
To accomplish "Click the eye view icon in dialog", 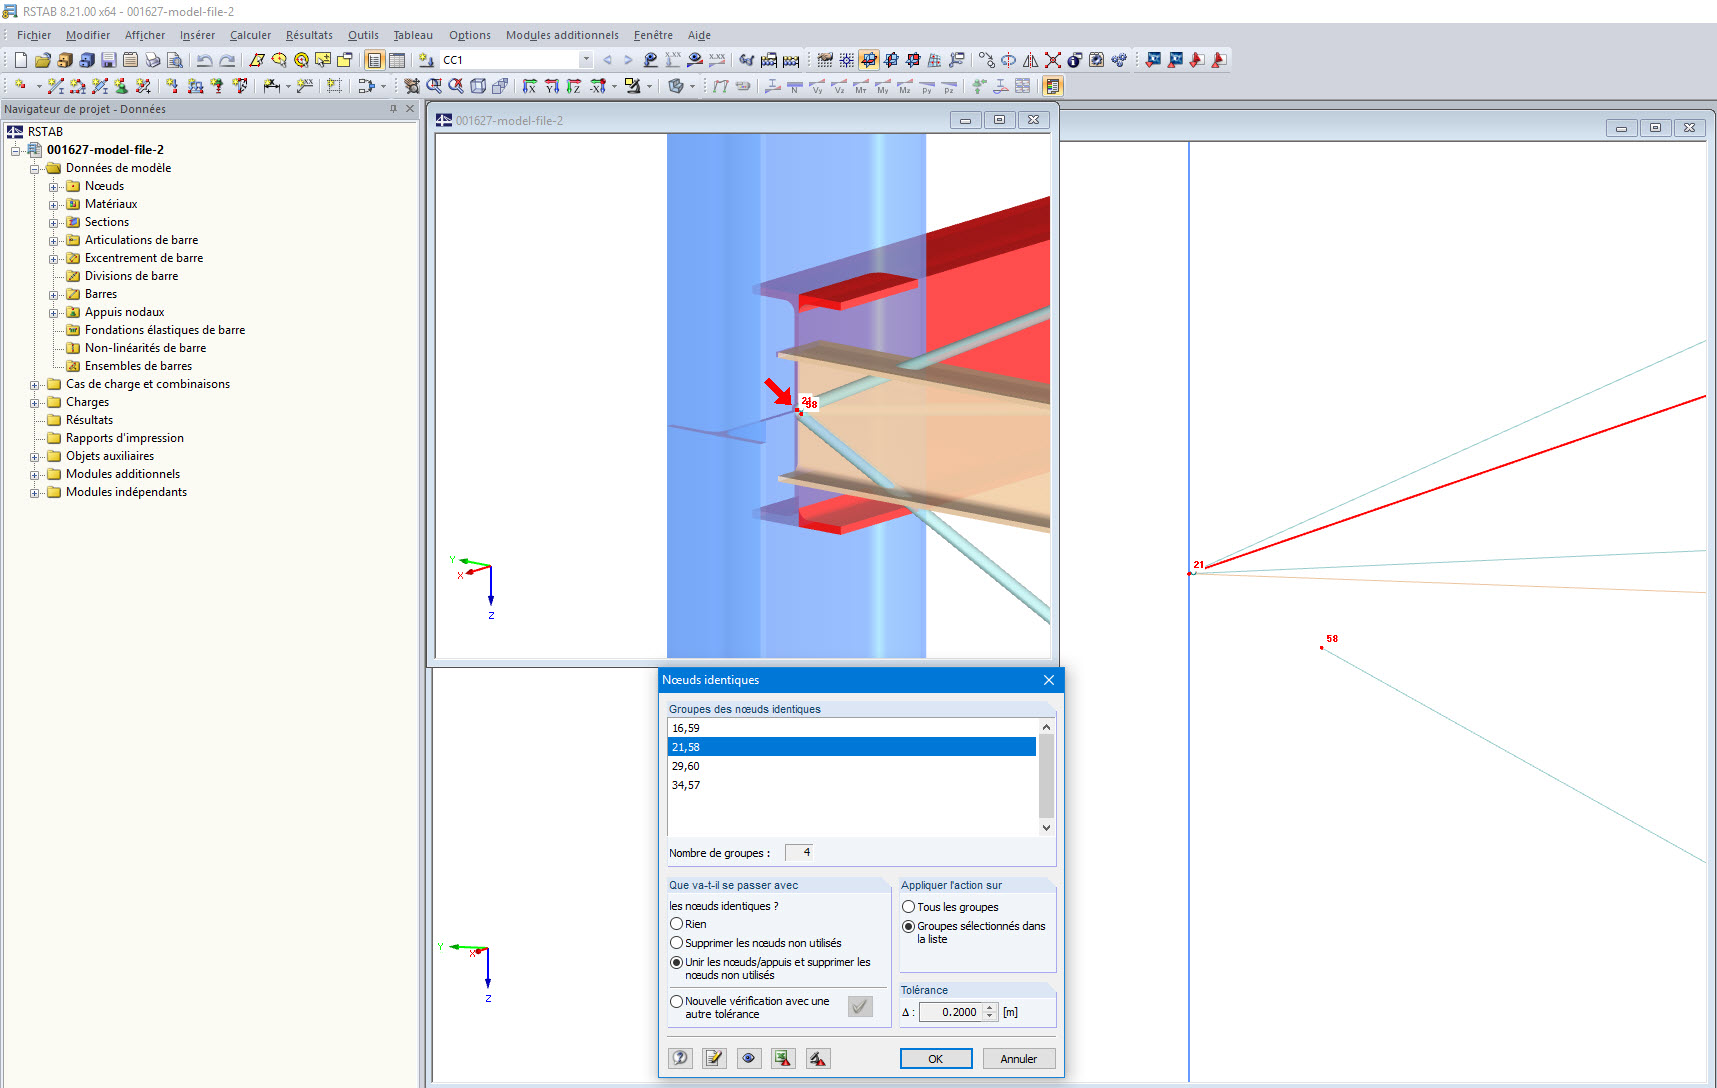I will 748,1058.
